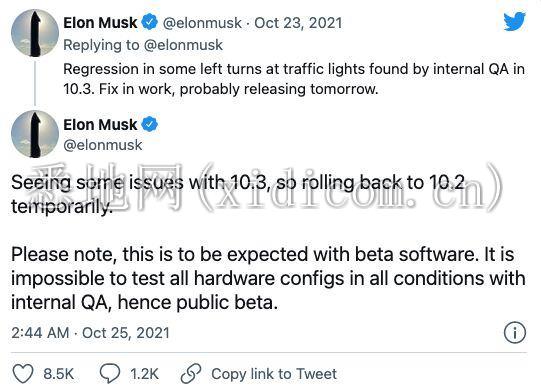
Task: Click the Twitter bird logo
Action: point(514,21)
